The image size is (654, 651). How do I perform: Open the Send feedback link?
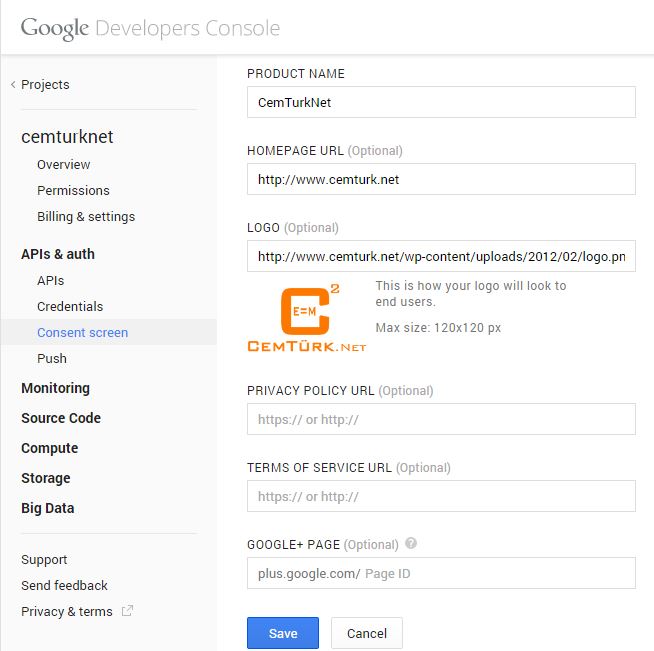[x=64, y=586]
